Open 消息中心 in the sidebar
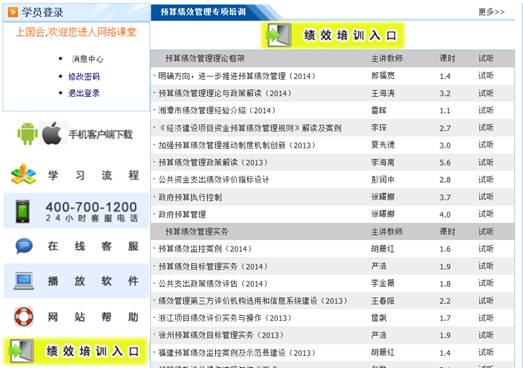This screenshot has height=368, width=523. [x=87, y=59]
